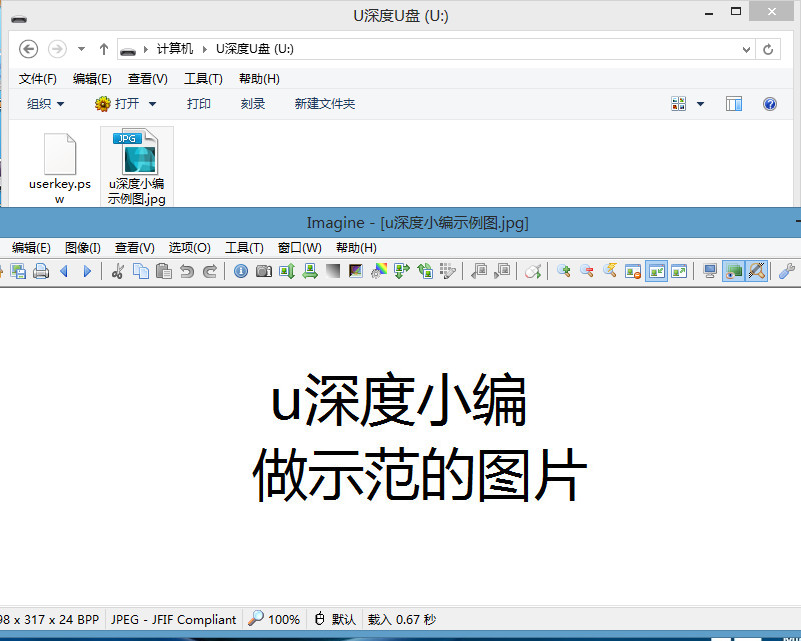Click the flip vertical icon
Screen dimensions: 801x641
tap(287, 271)
